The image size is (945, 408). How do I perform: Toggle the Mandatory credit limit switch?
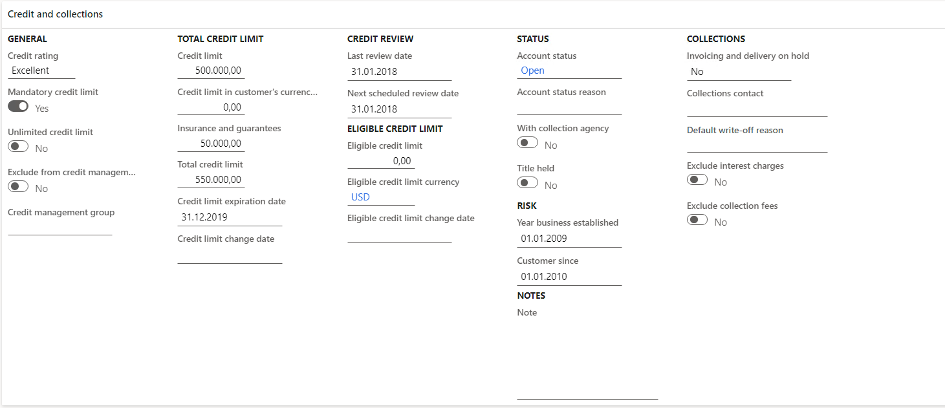click(x=18, y=107)
